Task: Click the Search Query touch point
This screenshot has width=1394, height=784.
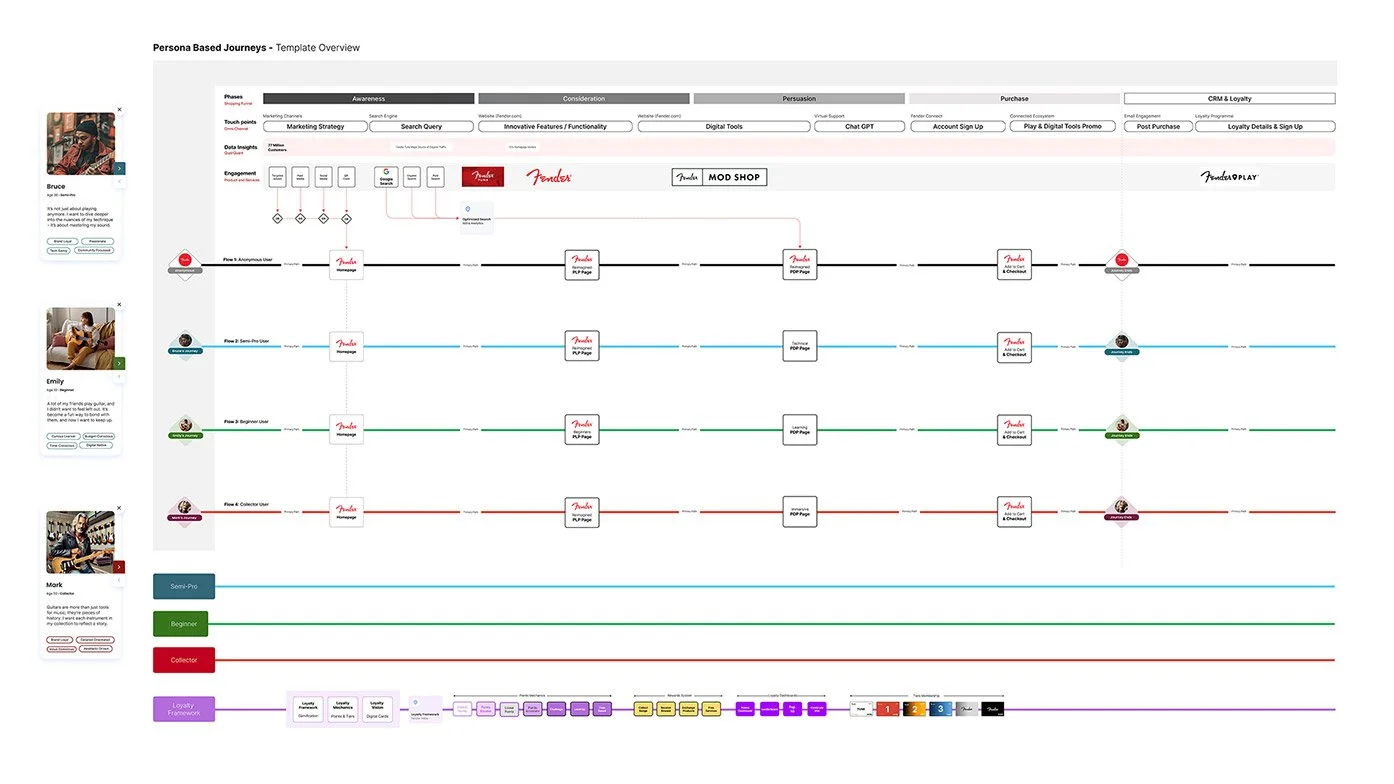Action: coord(421,127)
